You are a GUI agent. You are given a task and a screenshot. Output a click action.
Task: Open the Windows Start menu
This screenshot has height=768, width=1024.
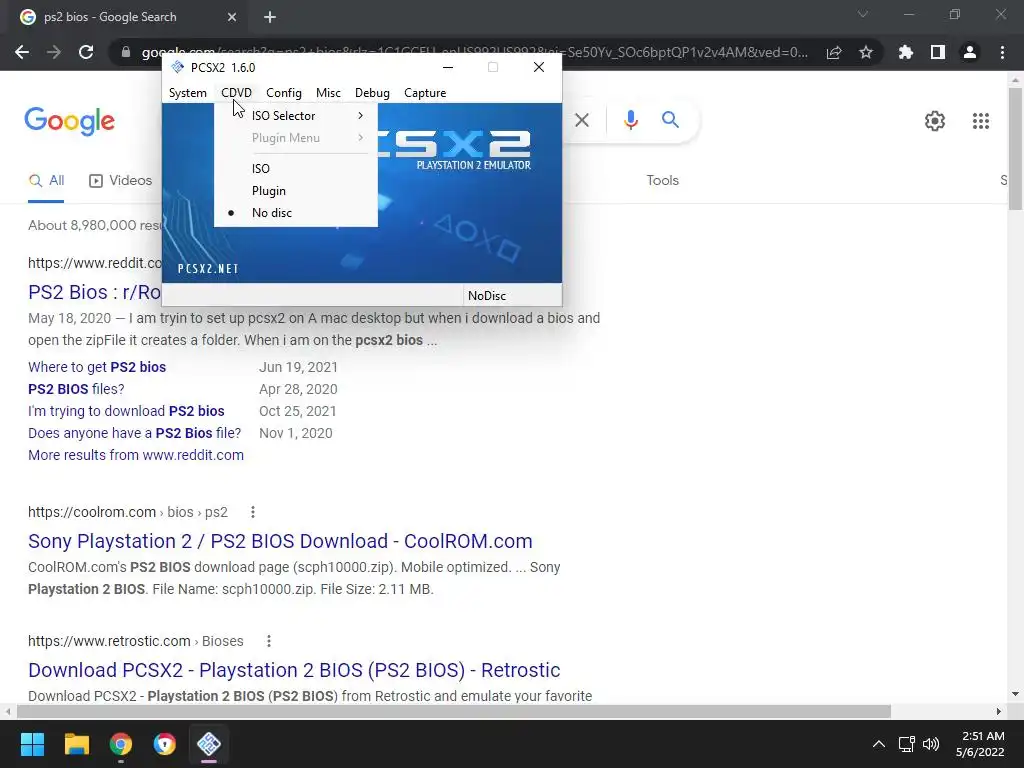point(32,744)
